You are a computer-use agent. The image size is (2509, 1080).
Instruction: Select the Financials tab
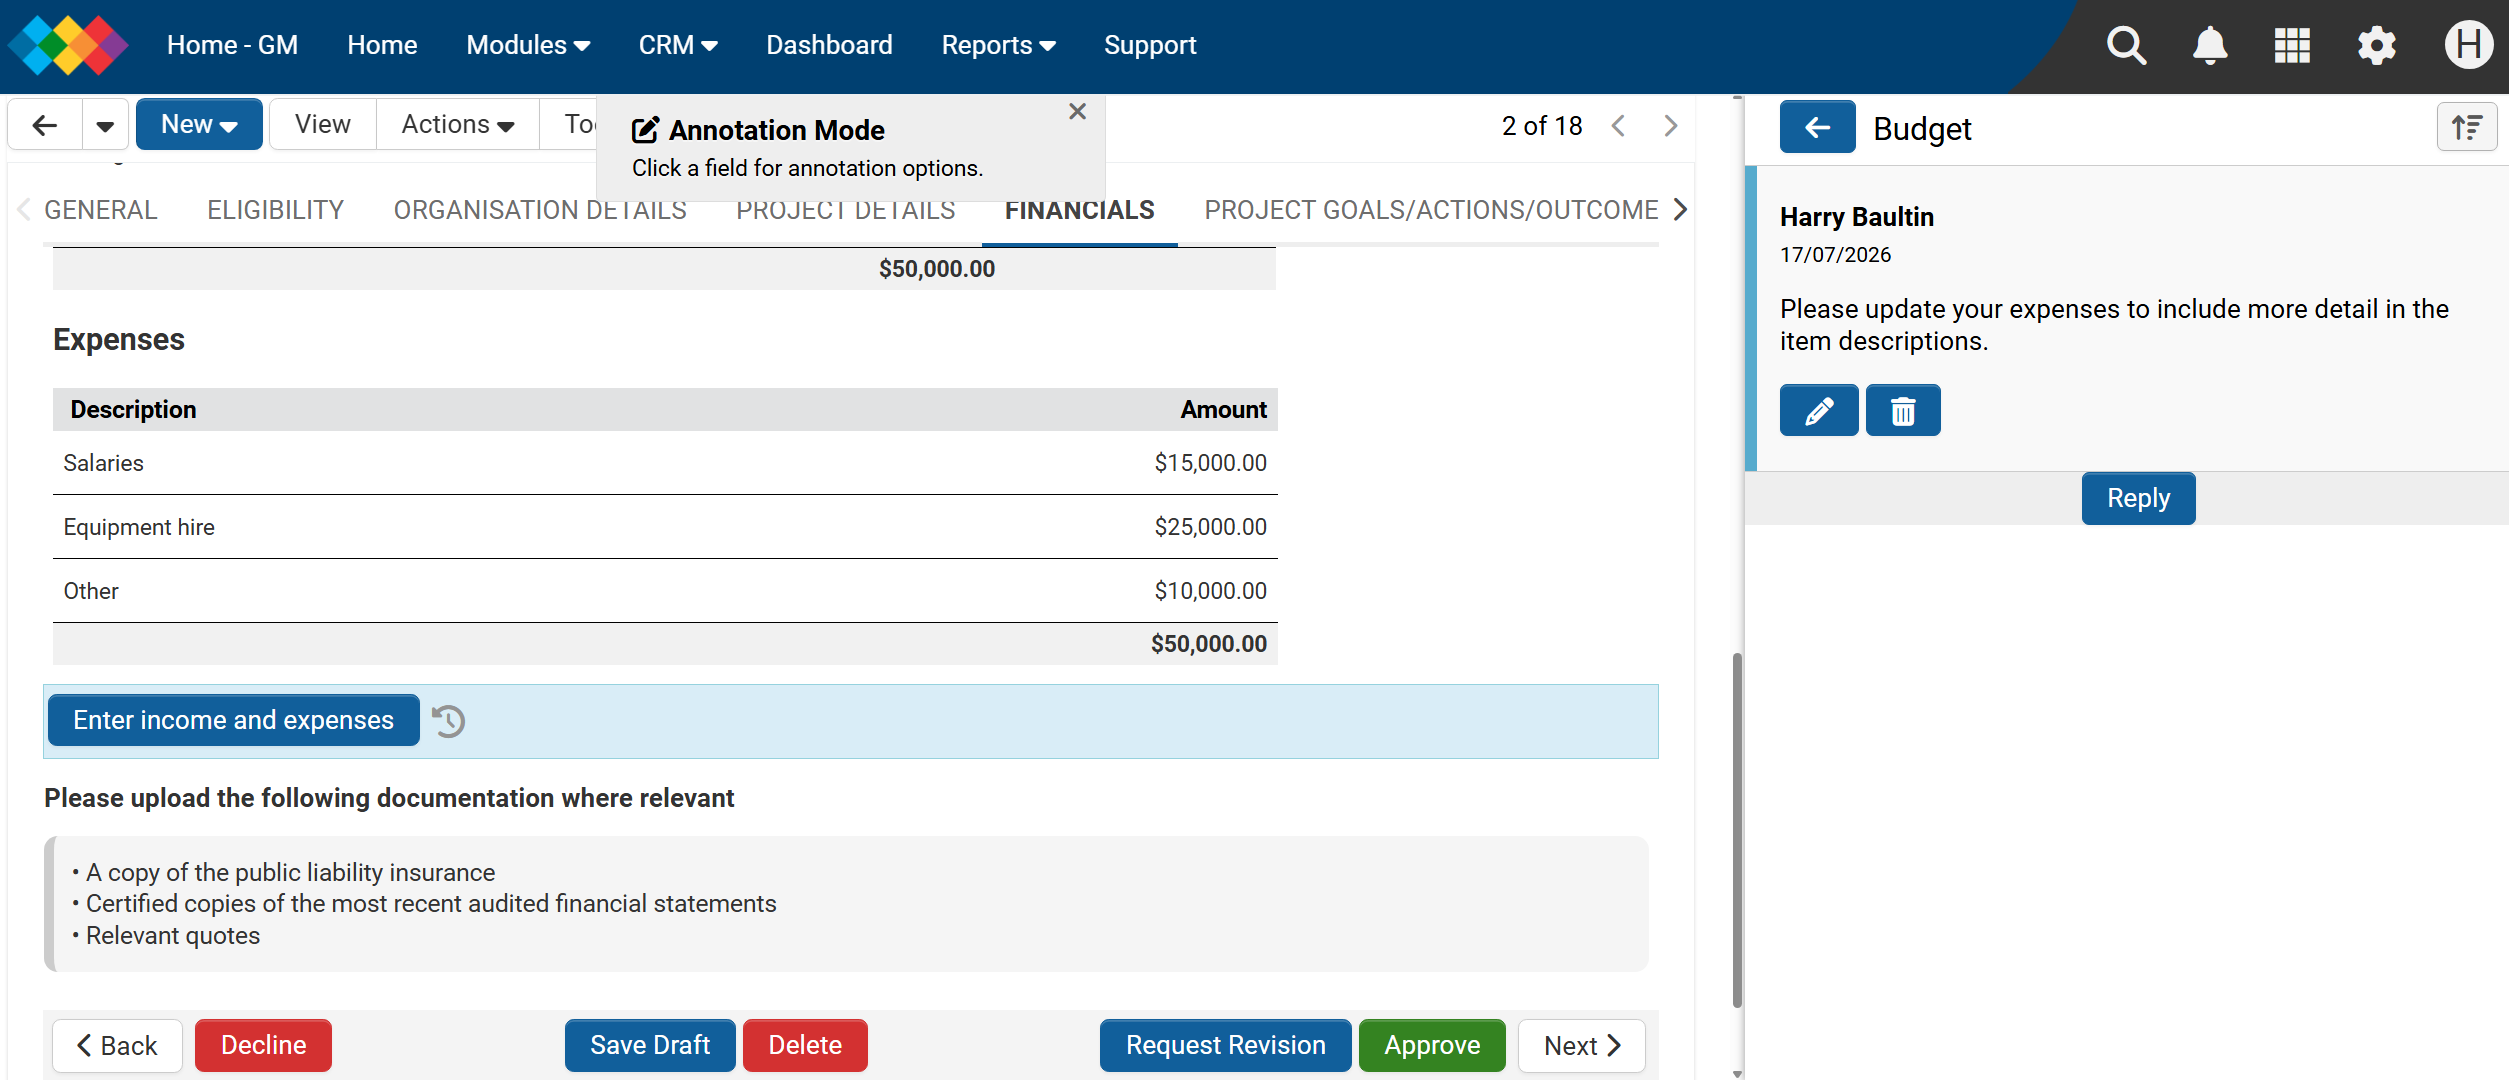1079,210
